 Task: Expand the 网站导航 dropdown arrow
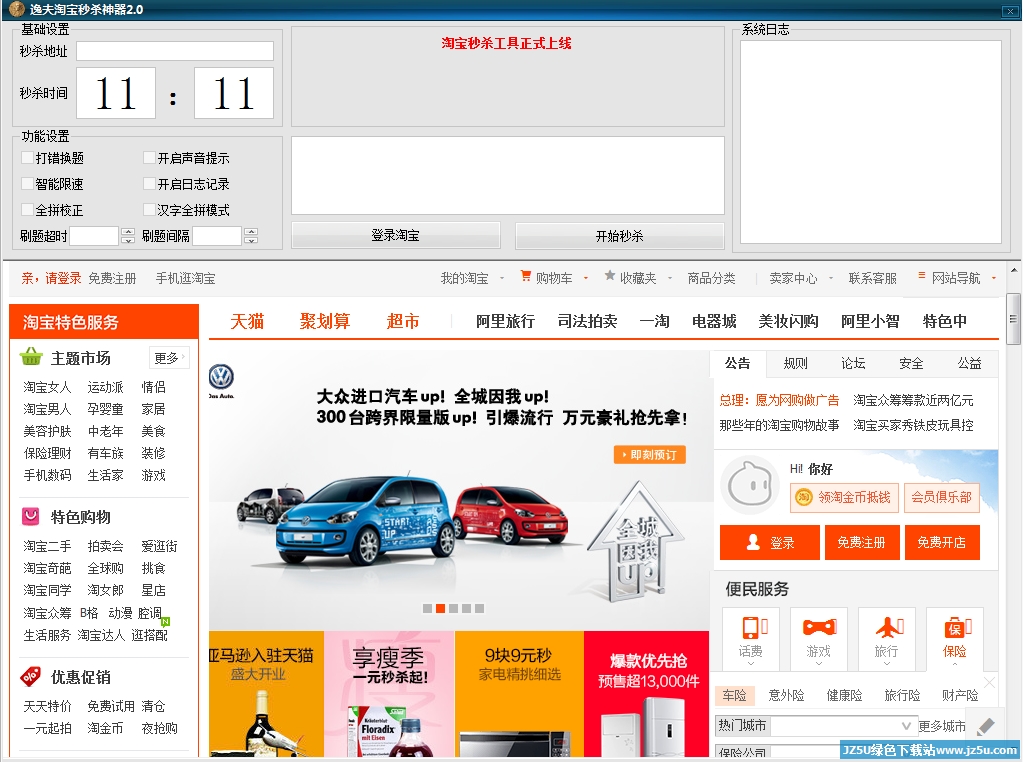(x=994, y=279)
